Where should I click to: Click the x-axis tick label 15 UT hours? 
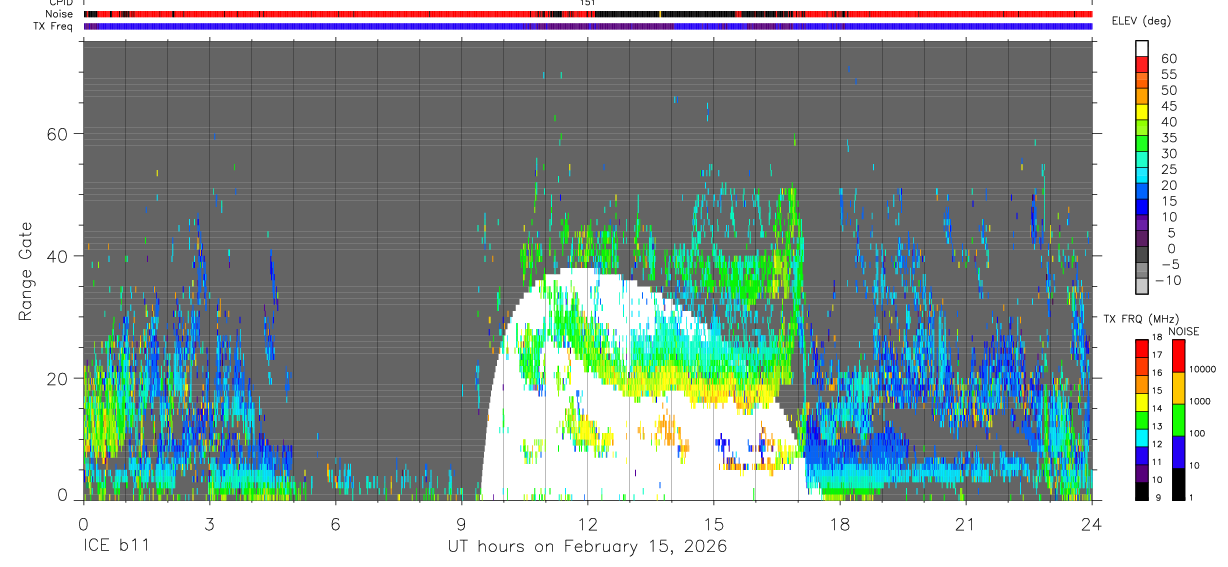(x=713, y=525)
